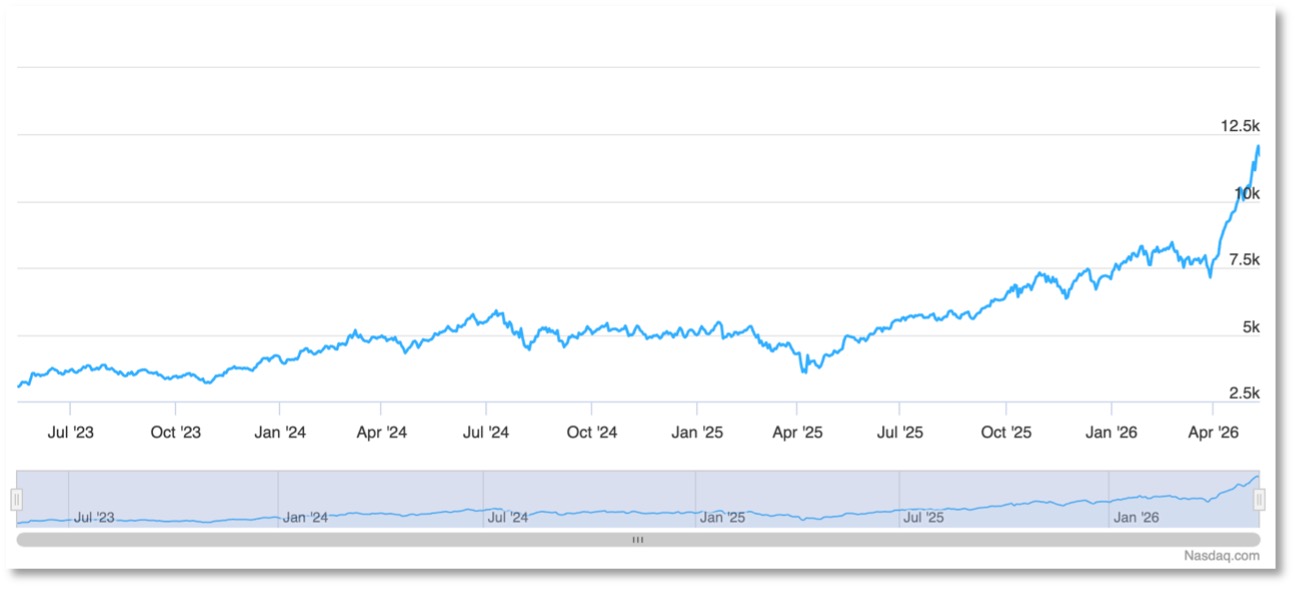Click the Jul '25 main axis label
This screenshot has width=1298, height=592.
900,432
